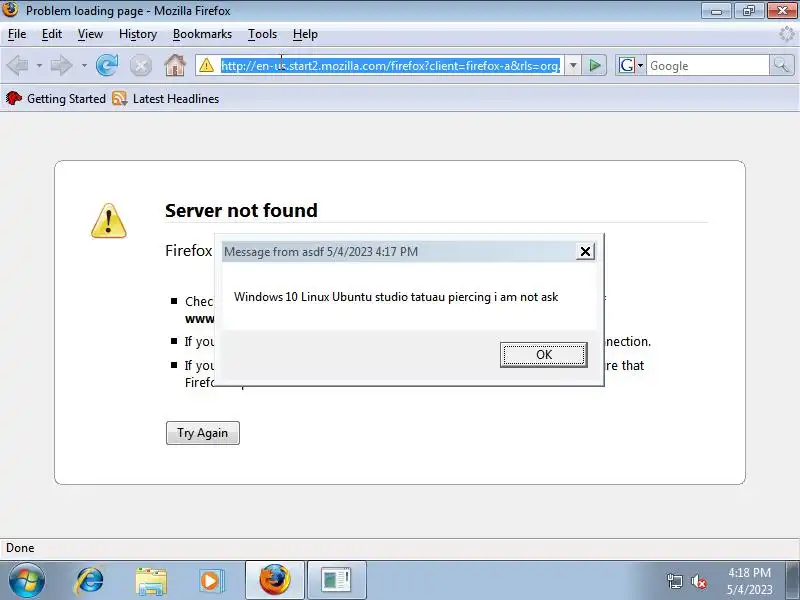Open the Edit menu

pos(52,34)
